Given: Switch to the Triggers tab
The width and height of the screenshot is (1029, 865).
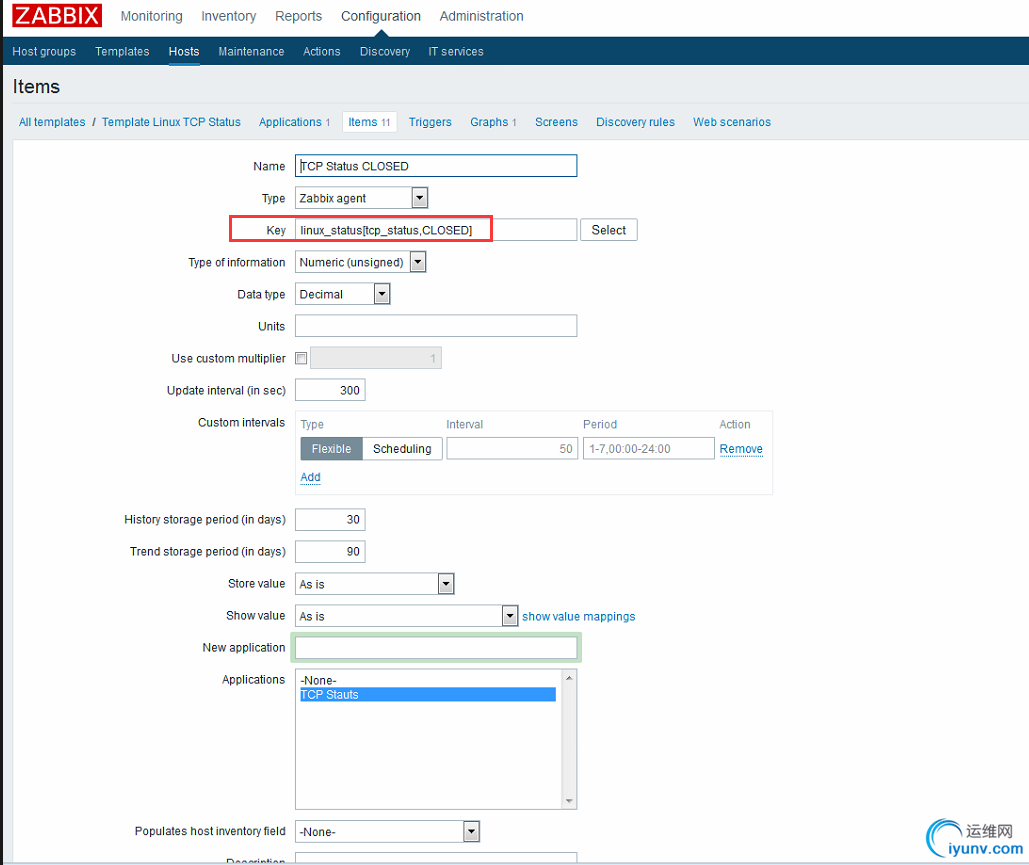Looking at the screenshot, I should [430, 122].
